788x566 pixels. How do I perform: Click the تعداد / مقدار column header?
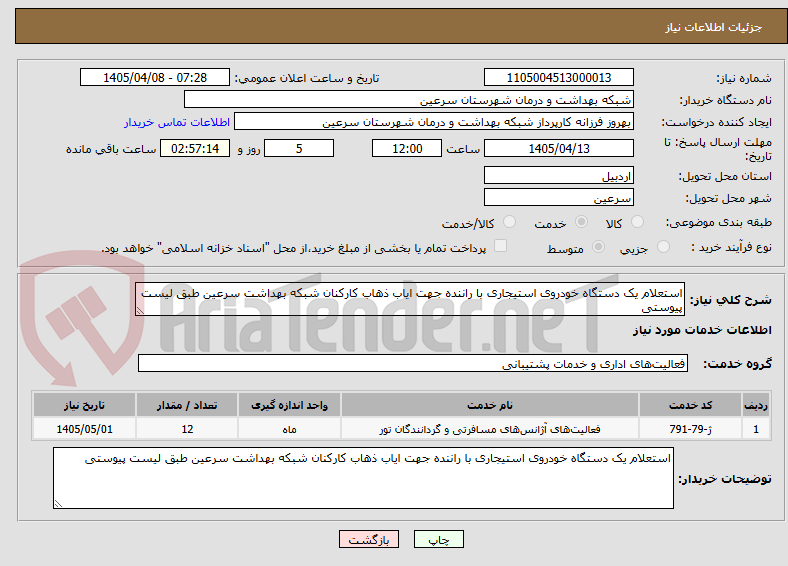[x=187, y=405]
